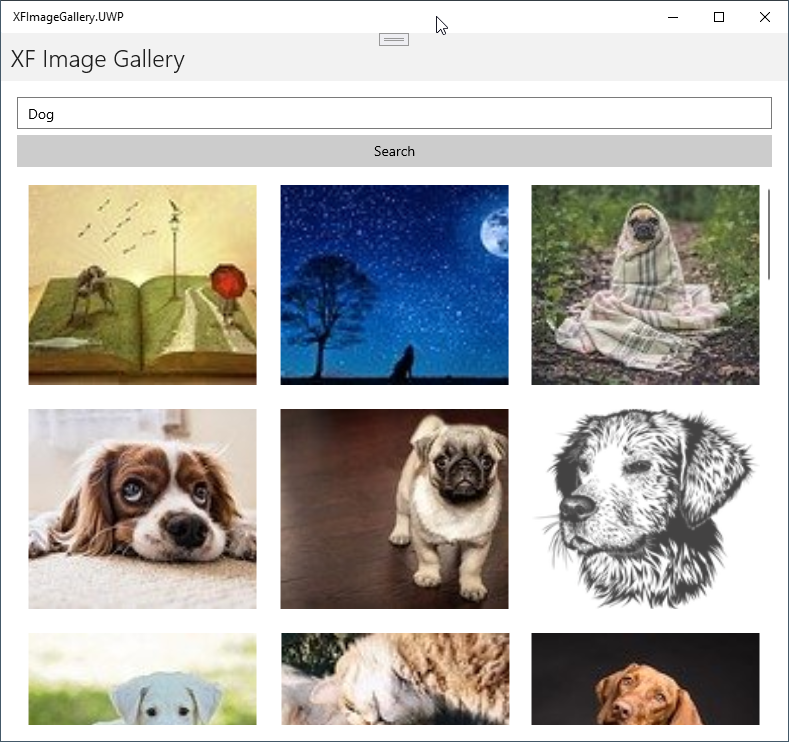Select the night sky howling wolf image
The image size is (789, 742).
click(x=394, y=285)
